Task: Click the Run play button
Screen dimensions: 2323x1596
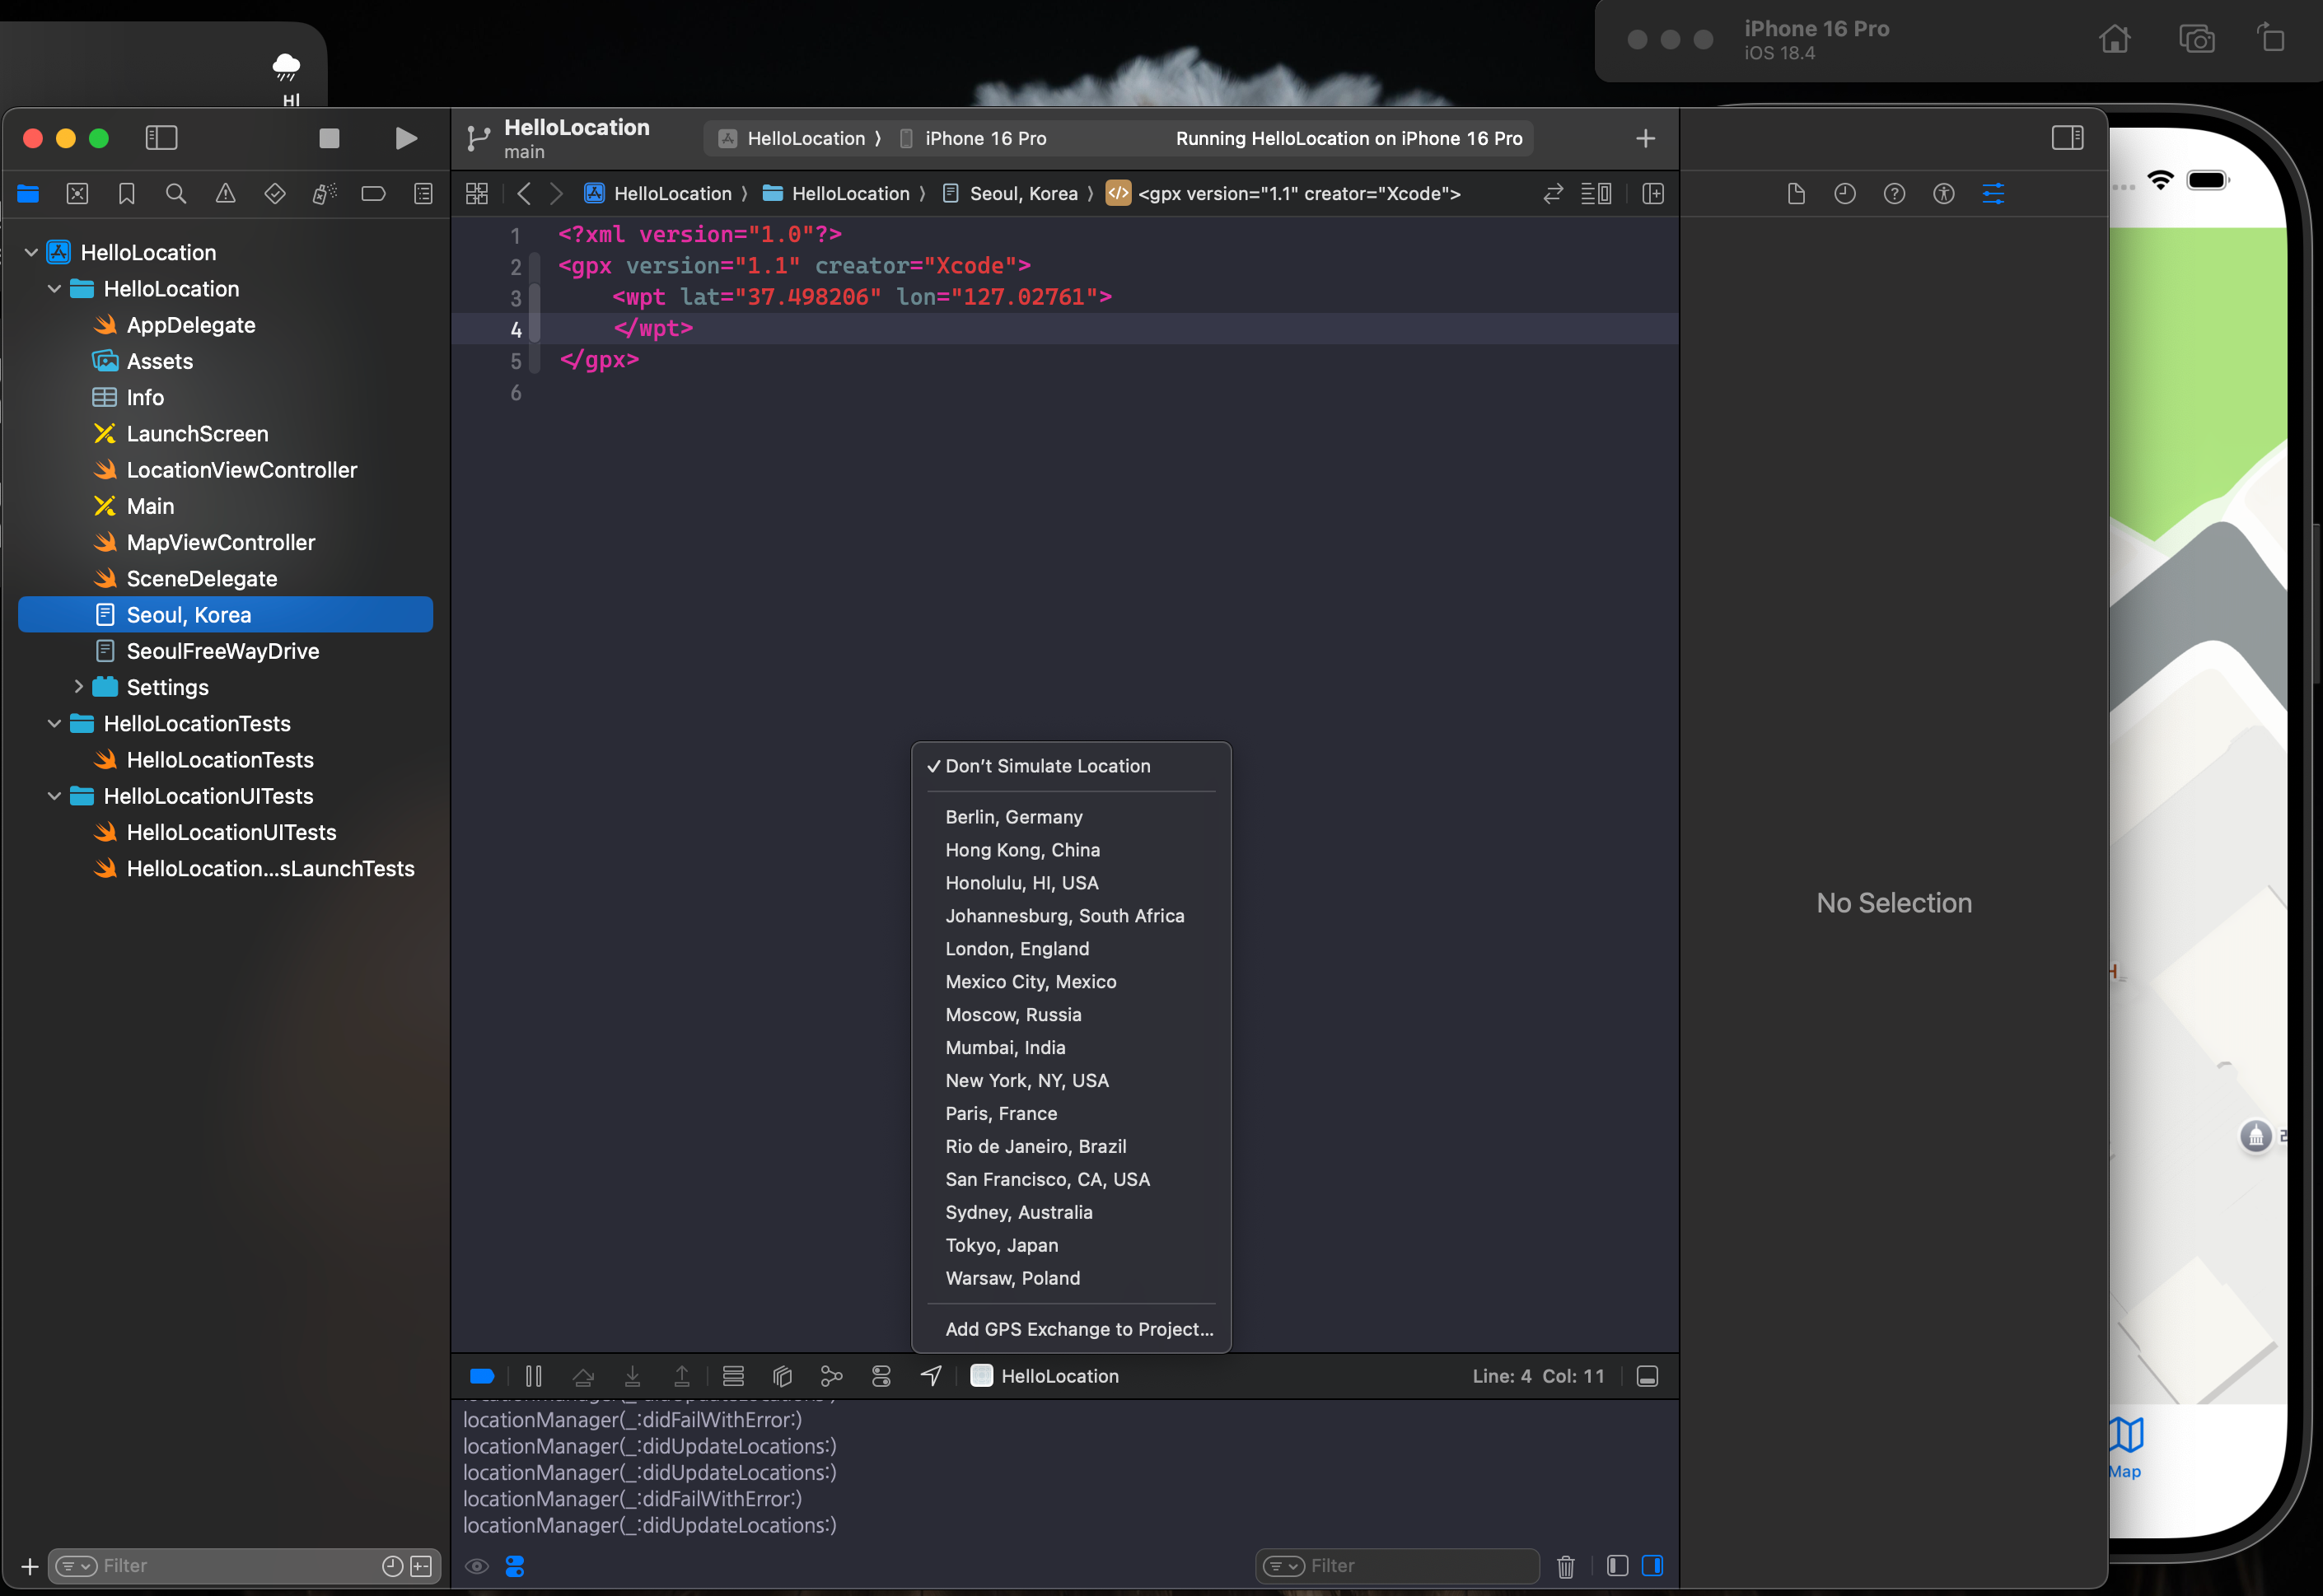Action: coord(405,138)
